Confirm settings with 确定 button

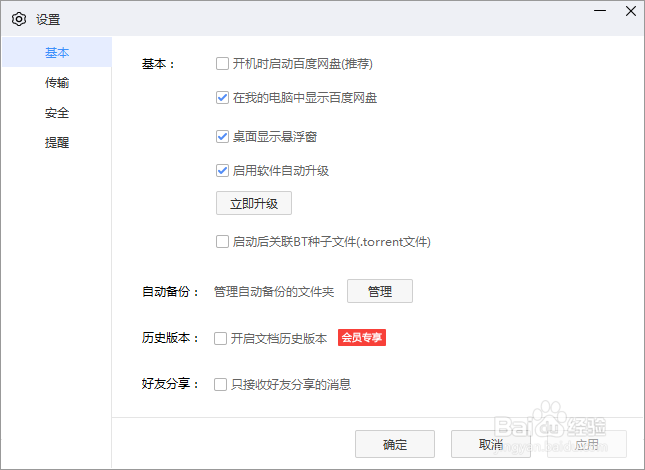(x=395, y=444)
